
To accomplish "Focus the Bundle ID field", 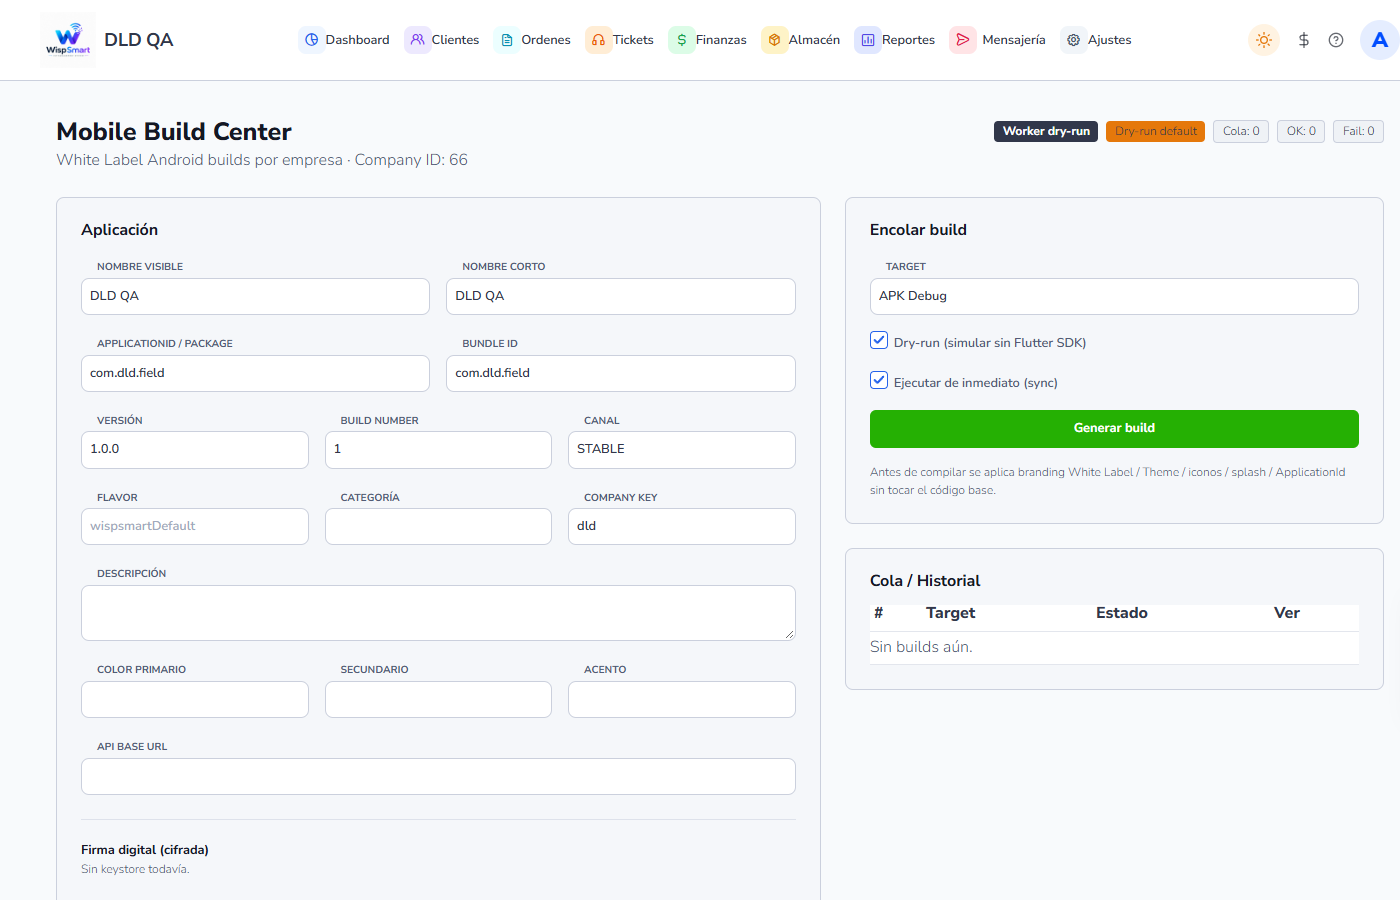I will tap(621, 373).
